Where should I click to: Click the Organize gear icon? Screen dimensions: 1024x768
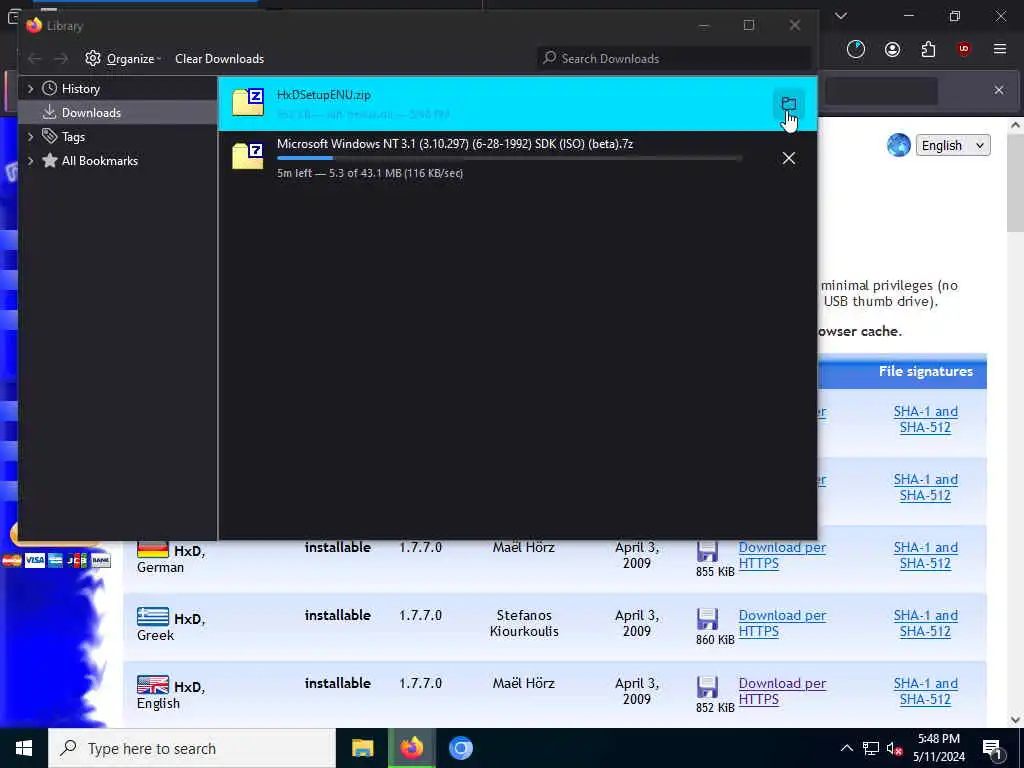click(x=93, y=59)
